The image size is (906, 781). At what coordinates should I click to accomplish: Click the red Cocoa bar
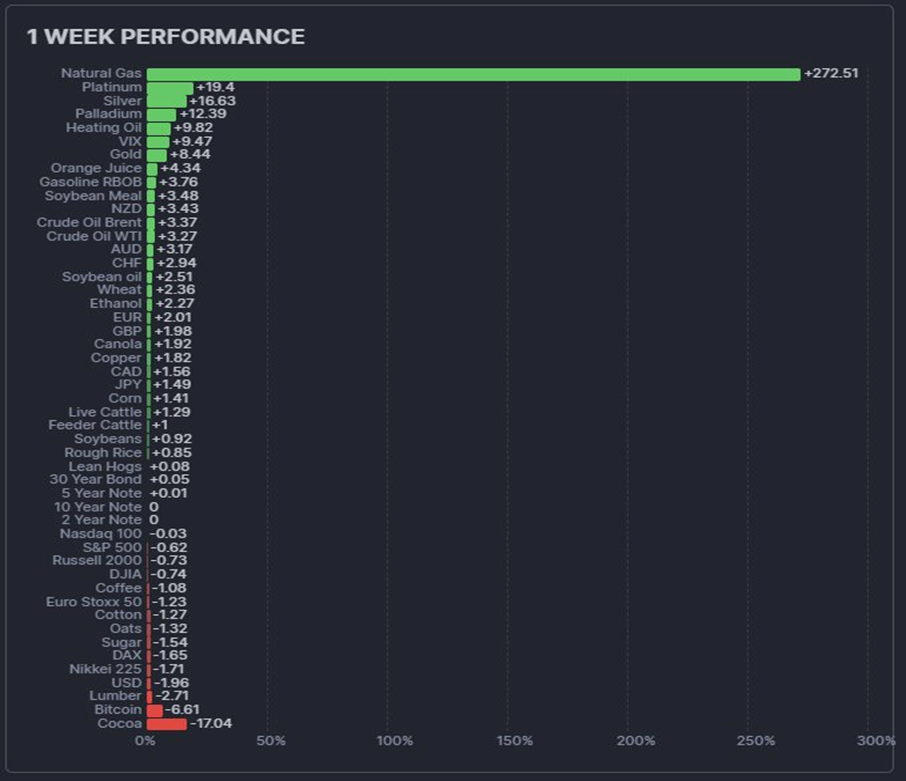[x=166, y=723]
